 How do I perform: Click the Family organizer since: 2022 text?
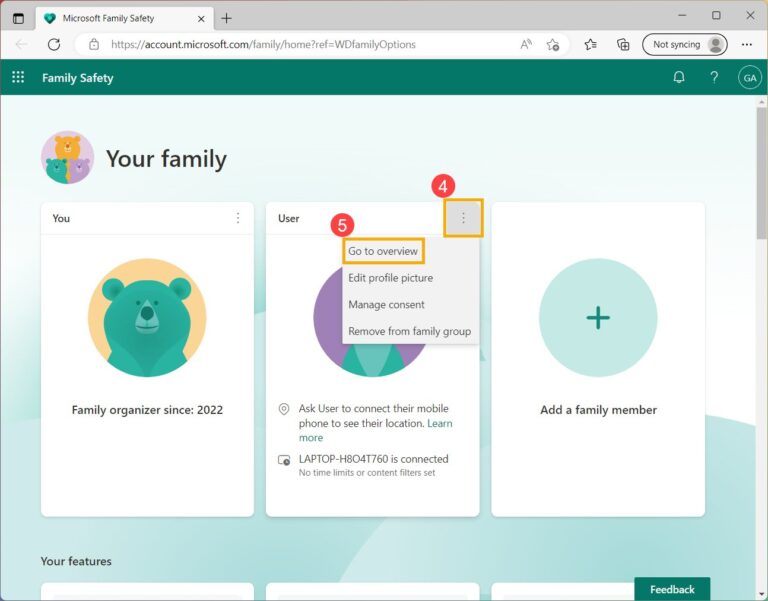tap(147, 410)
